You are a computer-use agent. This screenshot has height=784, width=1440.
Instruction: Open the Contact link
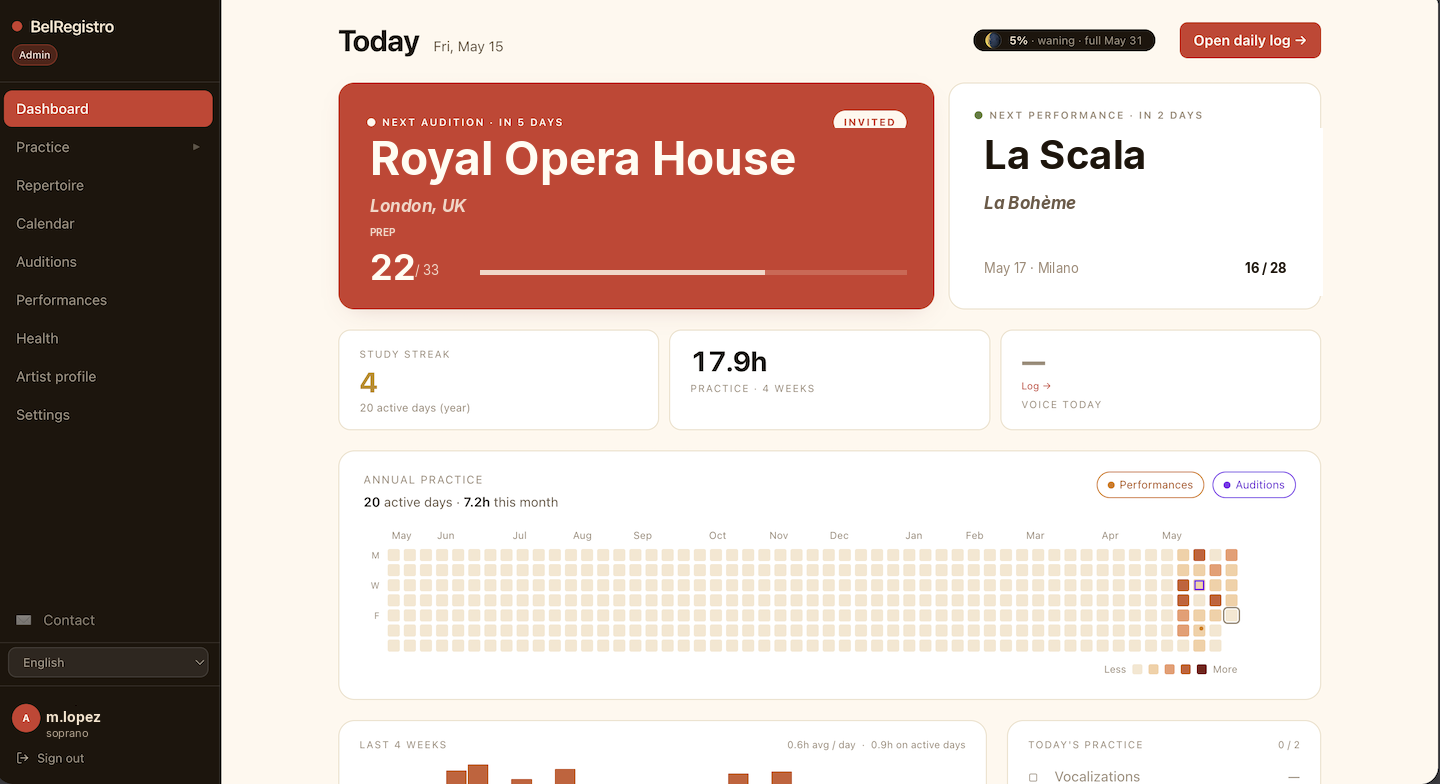57,620
